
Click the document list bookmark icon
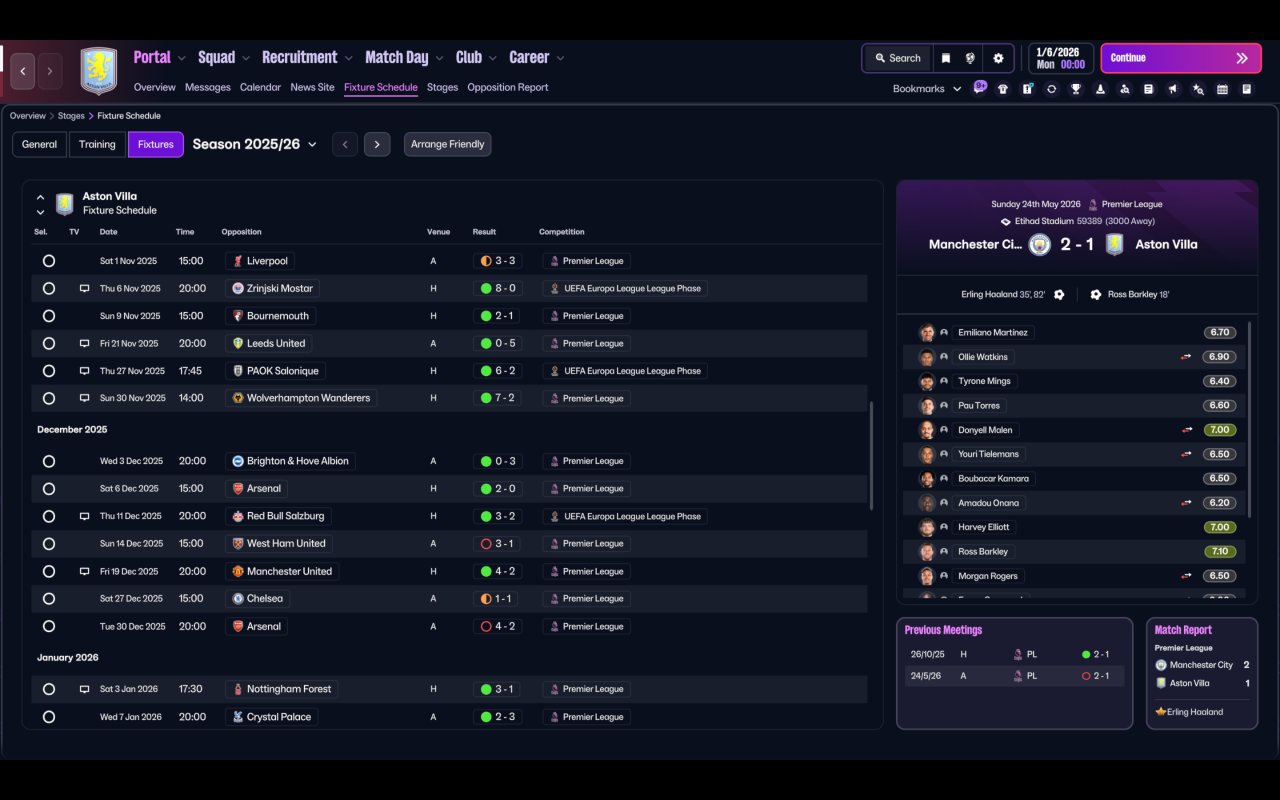click(x=1149, y=89)
